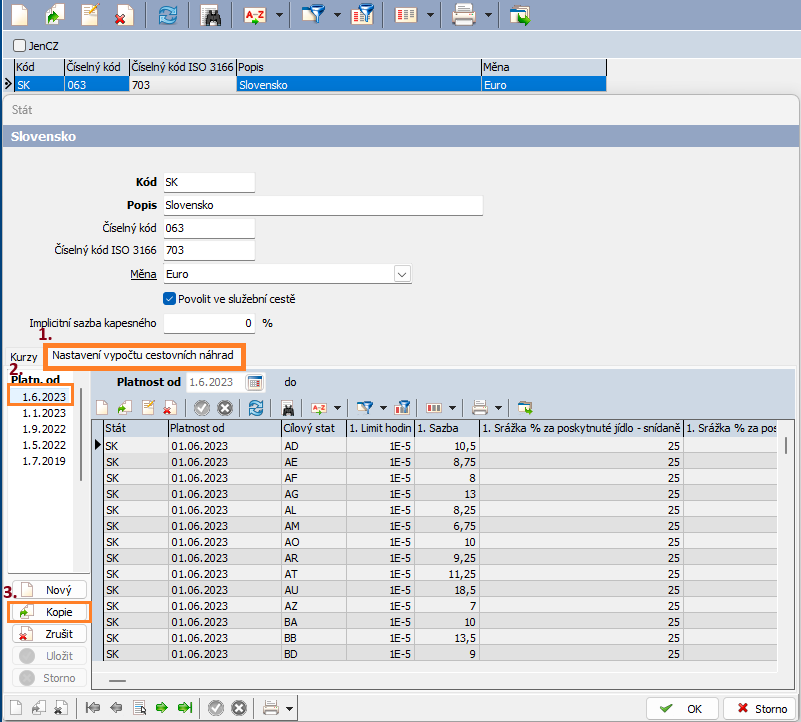Click the binoculars search icon in the top toolbar
Viewport: 801px width, 722px height.
point(211,16)
